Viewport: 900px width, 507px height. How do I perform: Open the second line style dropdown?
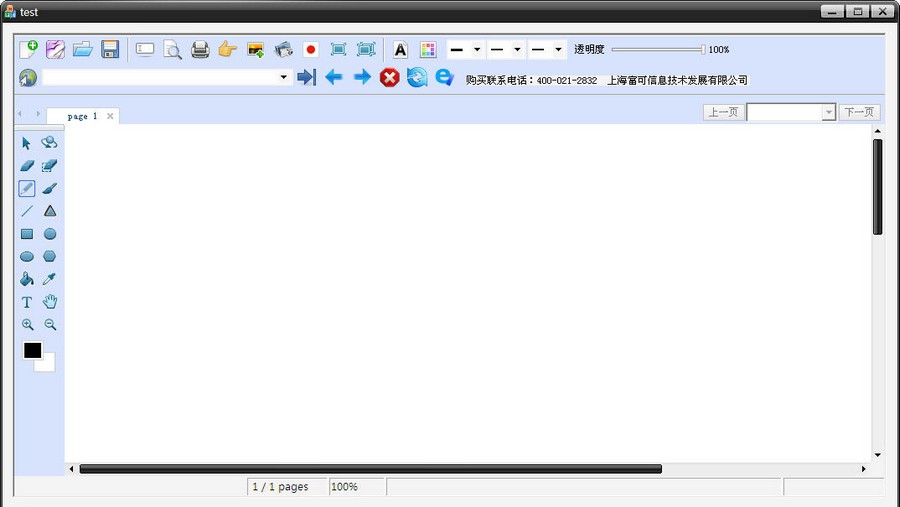click(517, 50)
